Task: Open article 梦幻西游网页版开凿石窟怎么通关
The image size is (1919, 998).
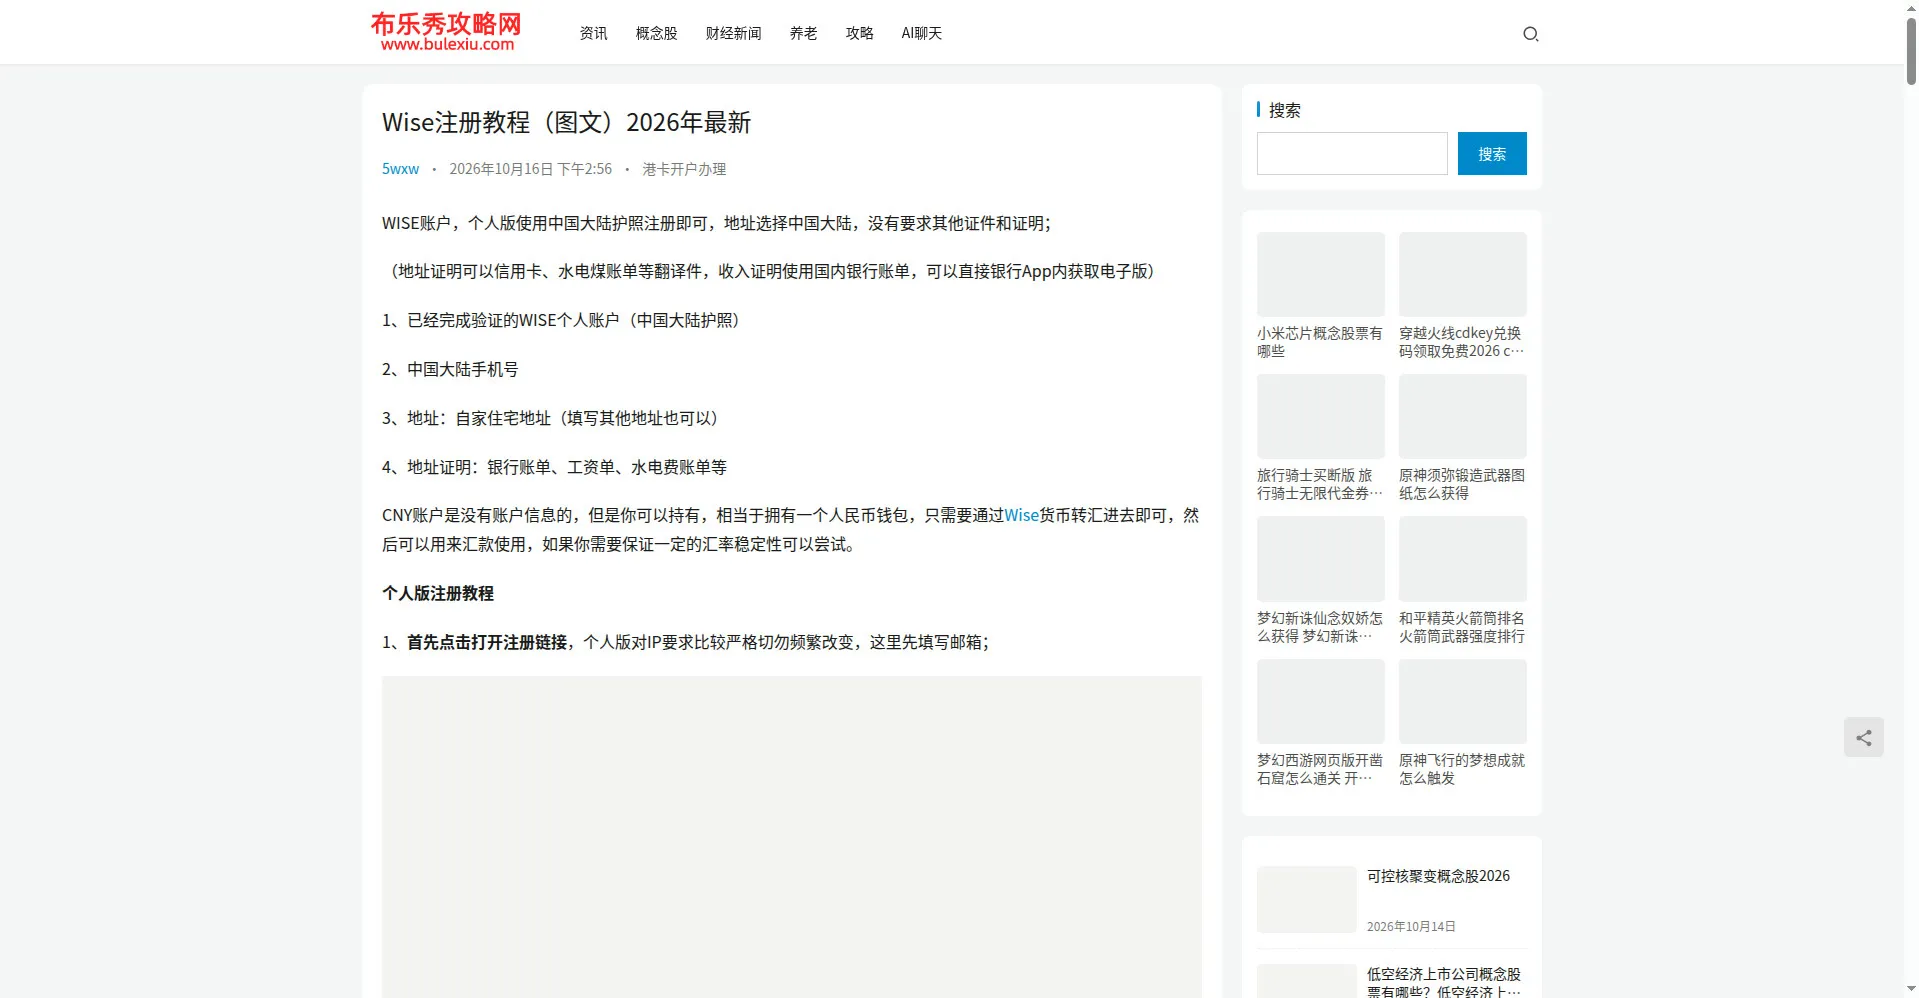Action: (1319, 769)
